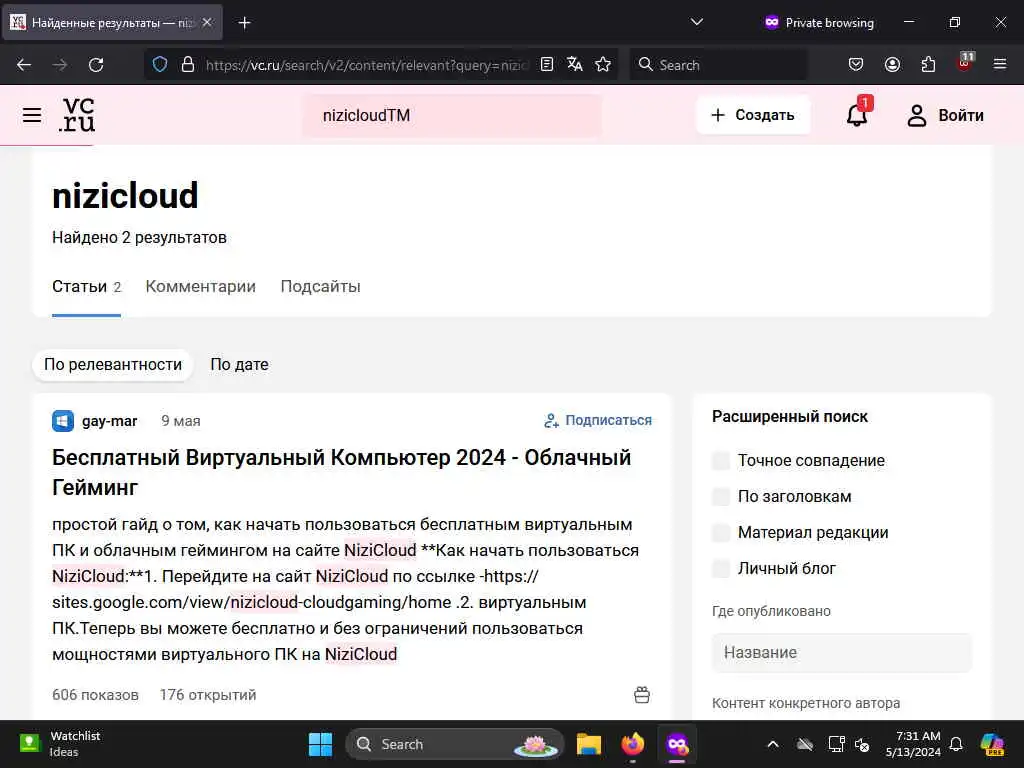Close the Найденные результаты tab
Image resolution: width=1024 pixels, height=768 pixels.
(x=207, y=22)
